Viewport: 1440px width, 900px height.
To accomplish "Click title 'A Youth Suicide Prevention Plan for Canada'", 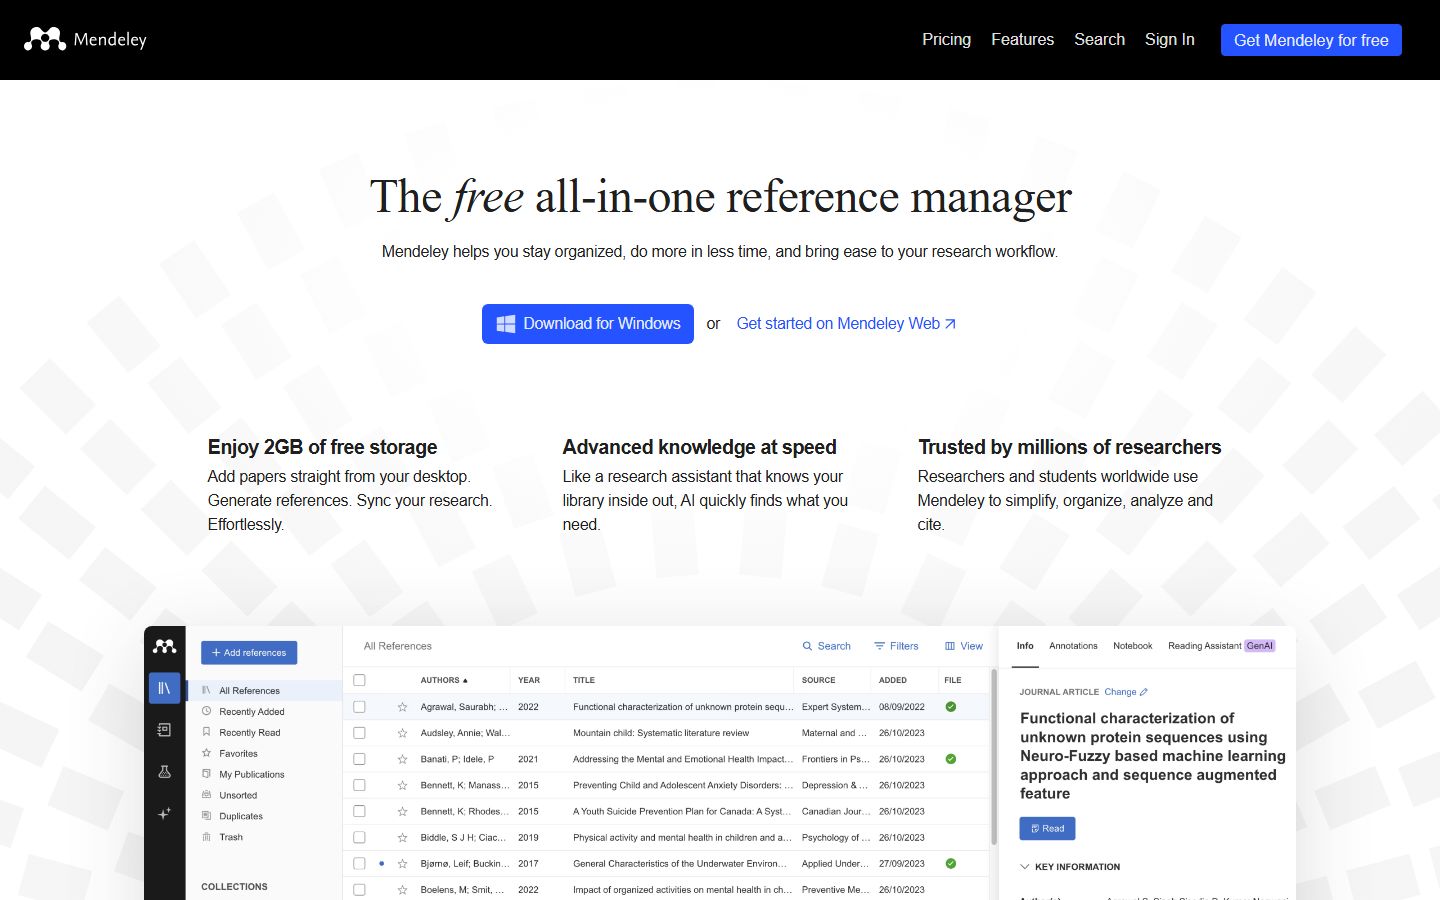I will coord(682,811).
